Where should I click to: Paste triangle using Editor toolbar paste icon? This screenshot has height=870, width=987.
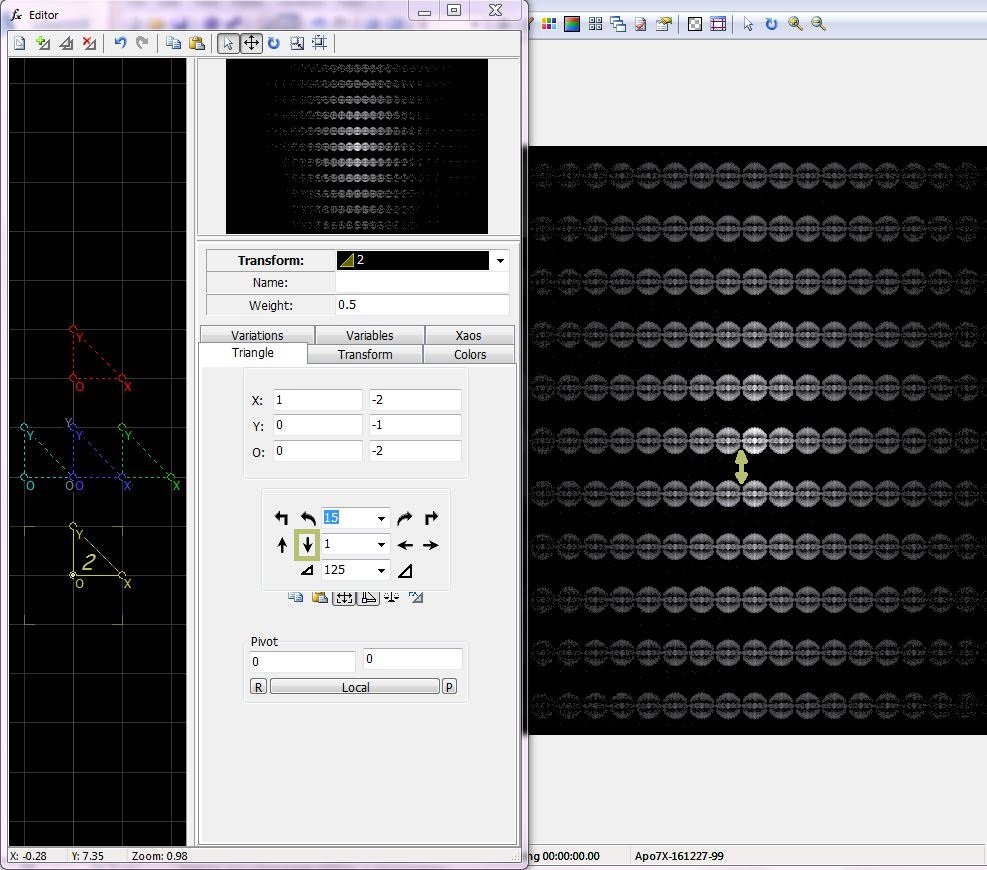click(x=196, y=43)
